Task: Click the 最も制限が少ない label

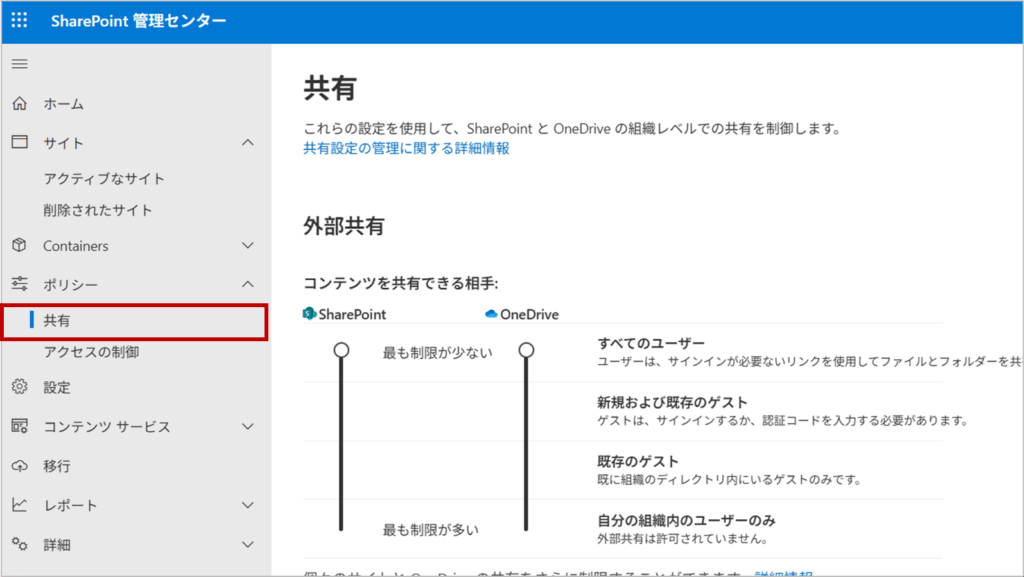Action: point(438,352)
